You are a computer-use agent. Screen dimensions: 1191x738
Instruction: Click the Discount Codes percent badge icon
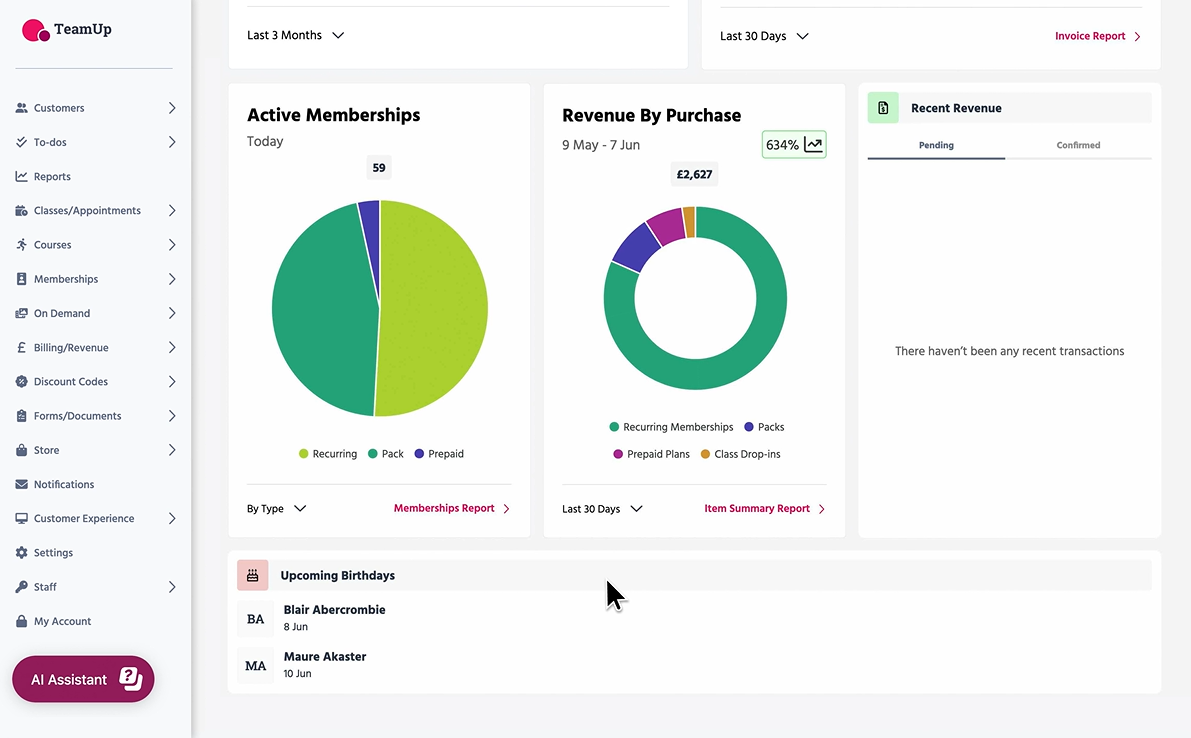21,381
